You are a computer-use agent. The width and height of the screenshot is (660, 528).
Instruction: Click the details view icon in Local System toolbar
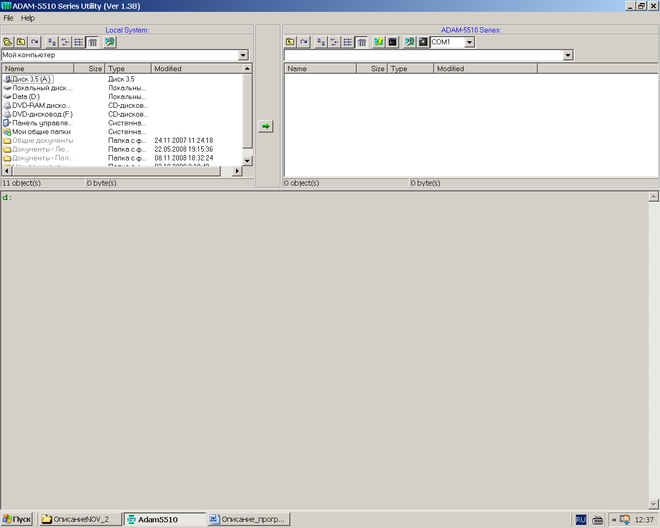[x=93, y=42]
